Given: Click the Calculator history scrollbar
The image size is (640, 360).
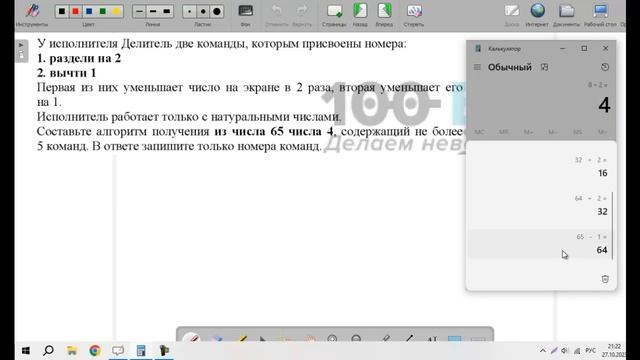Looking at the screenshot, I should [613, 226].
